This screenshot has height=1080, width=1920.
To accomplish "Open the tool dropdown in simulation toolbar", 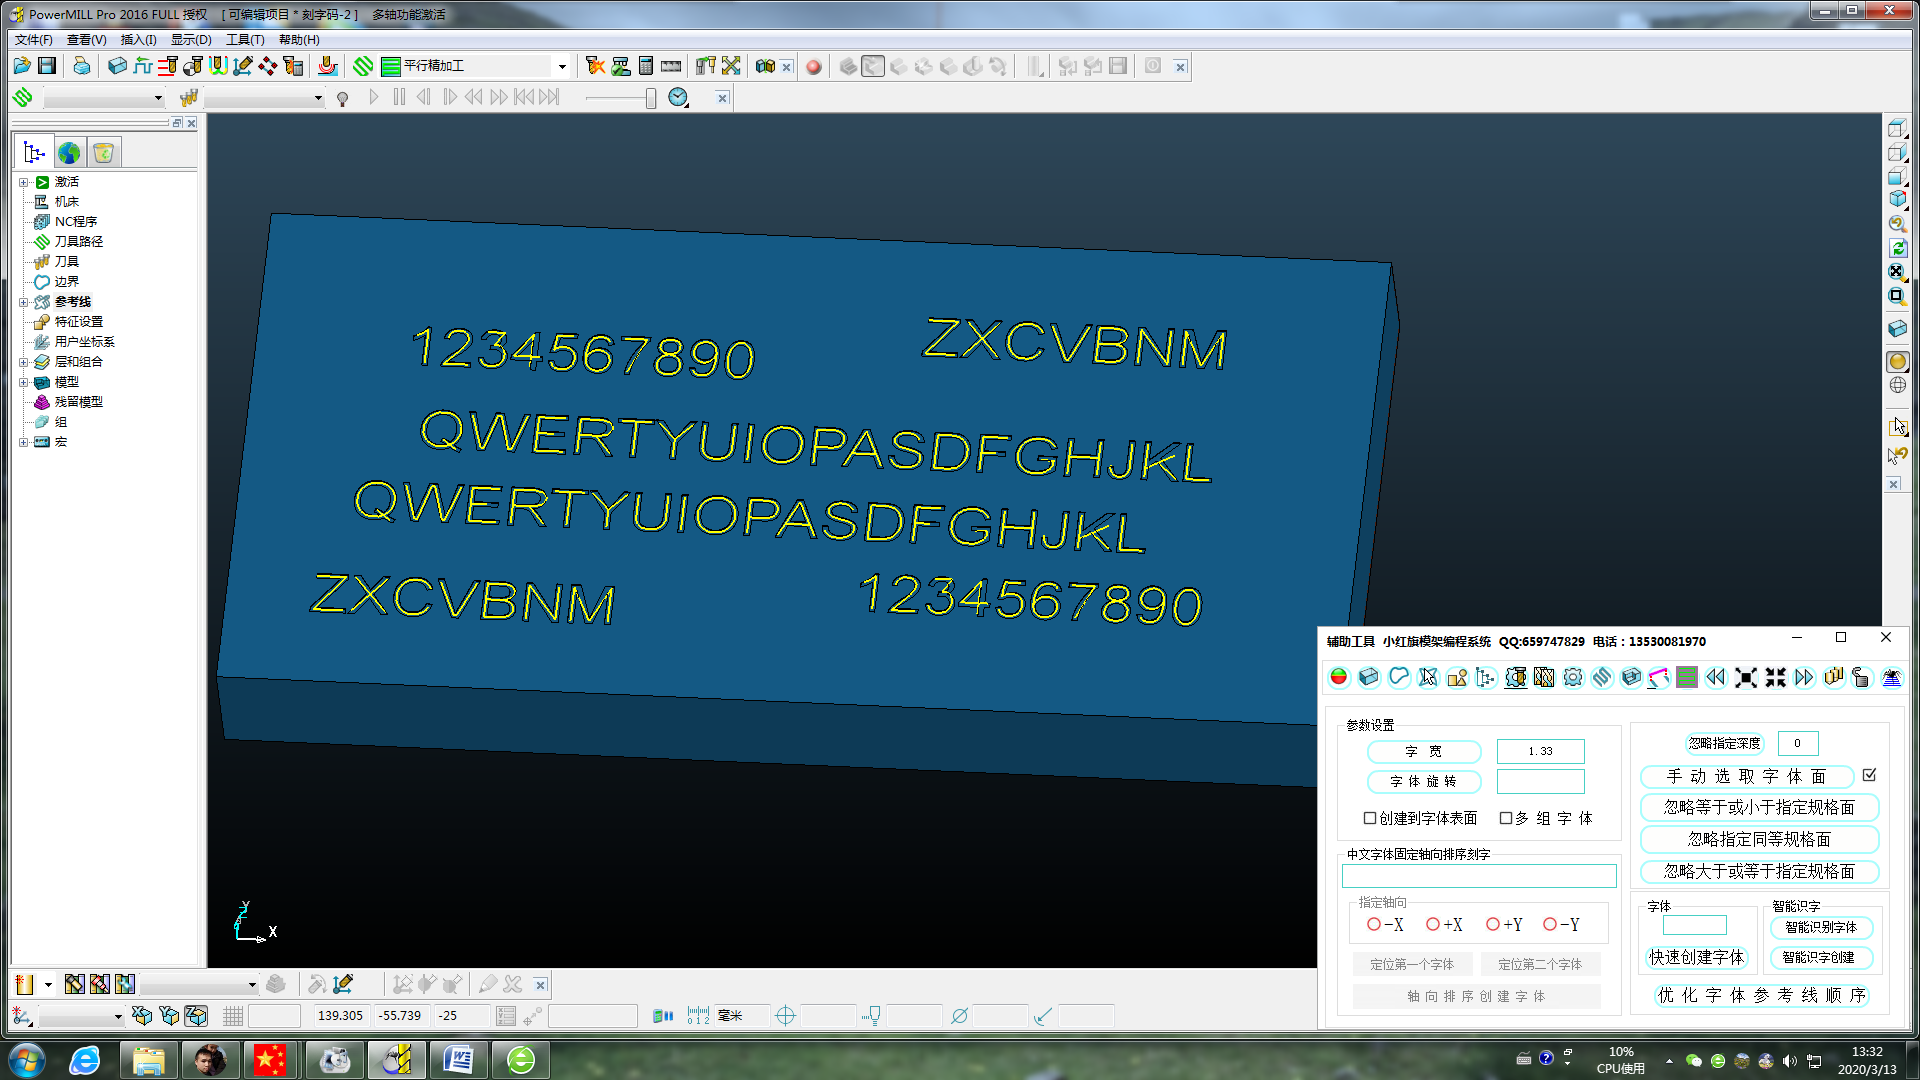I will click(318, 98).
